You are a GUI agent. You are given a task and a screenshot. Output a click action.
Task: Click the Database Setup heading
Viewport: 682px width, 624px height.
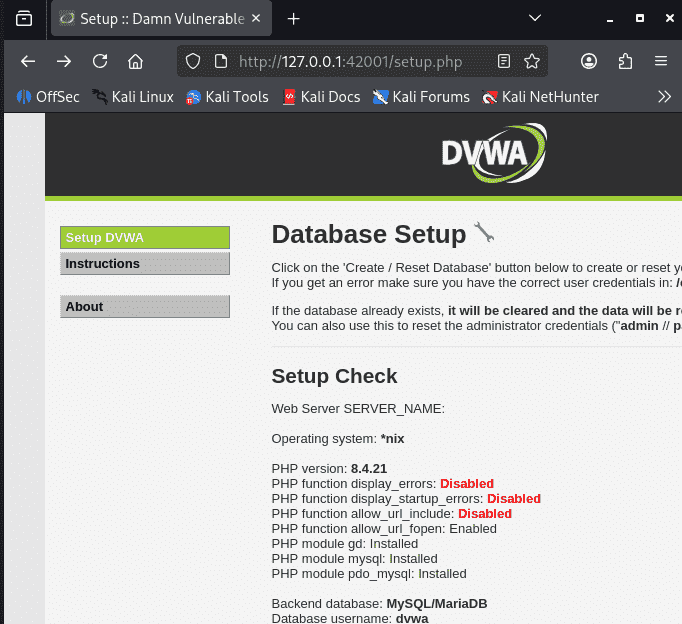368,234
